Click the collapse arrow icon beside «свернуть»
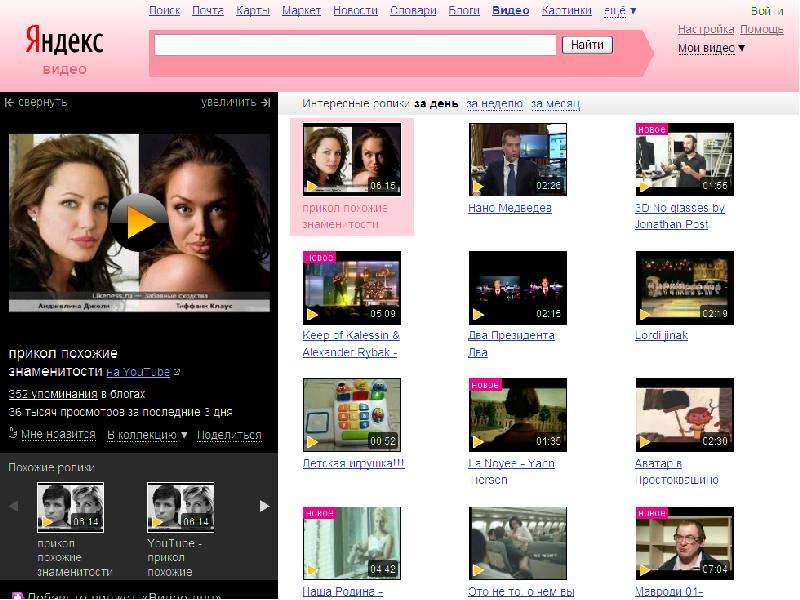The width and height of the screenshot is (800, 600). [9, 103]
